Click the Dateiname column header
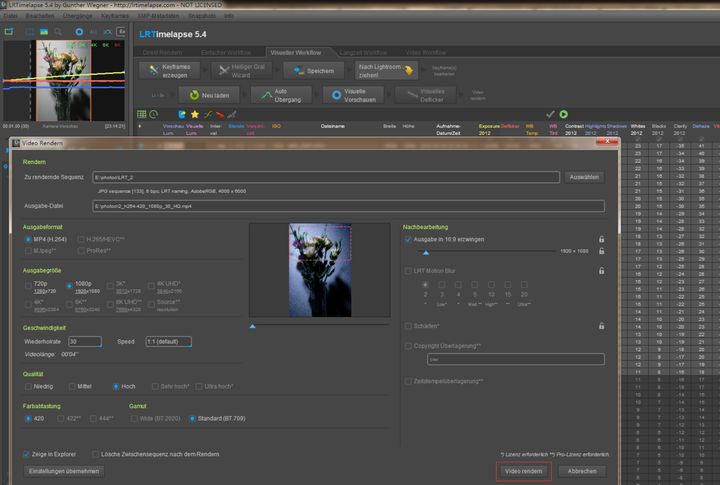 click(x=332, y=126)
